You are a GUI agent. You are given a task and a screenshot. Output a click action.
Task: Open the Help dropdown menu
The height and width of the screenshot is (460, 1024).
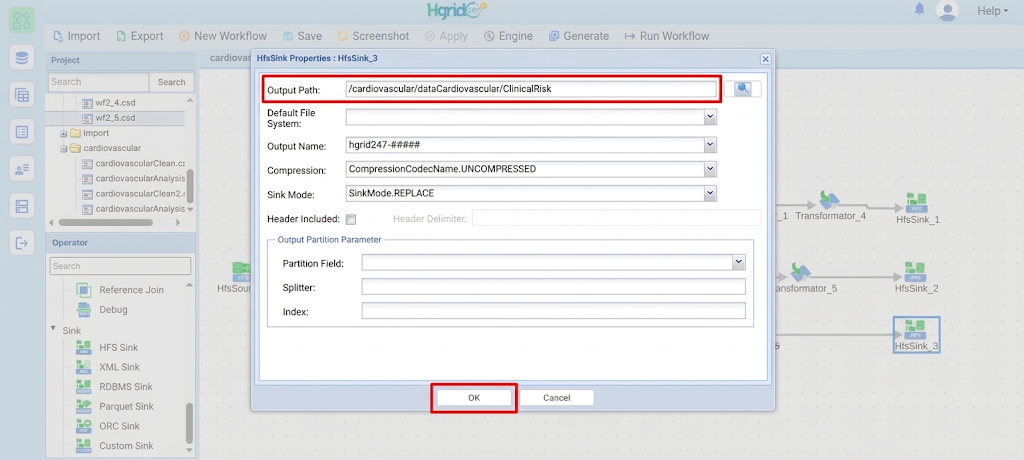(992, 10)
